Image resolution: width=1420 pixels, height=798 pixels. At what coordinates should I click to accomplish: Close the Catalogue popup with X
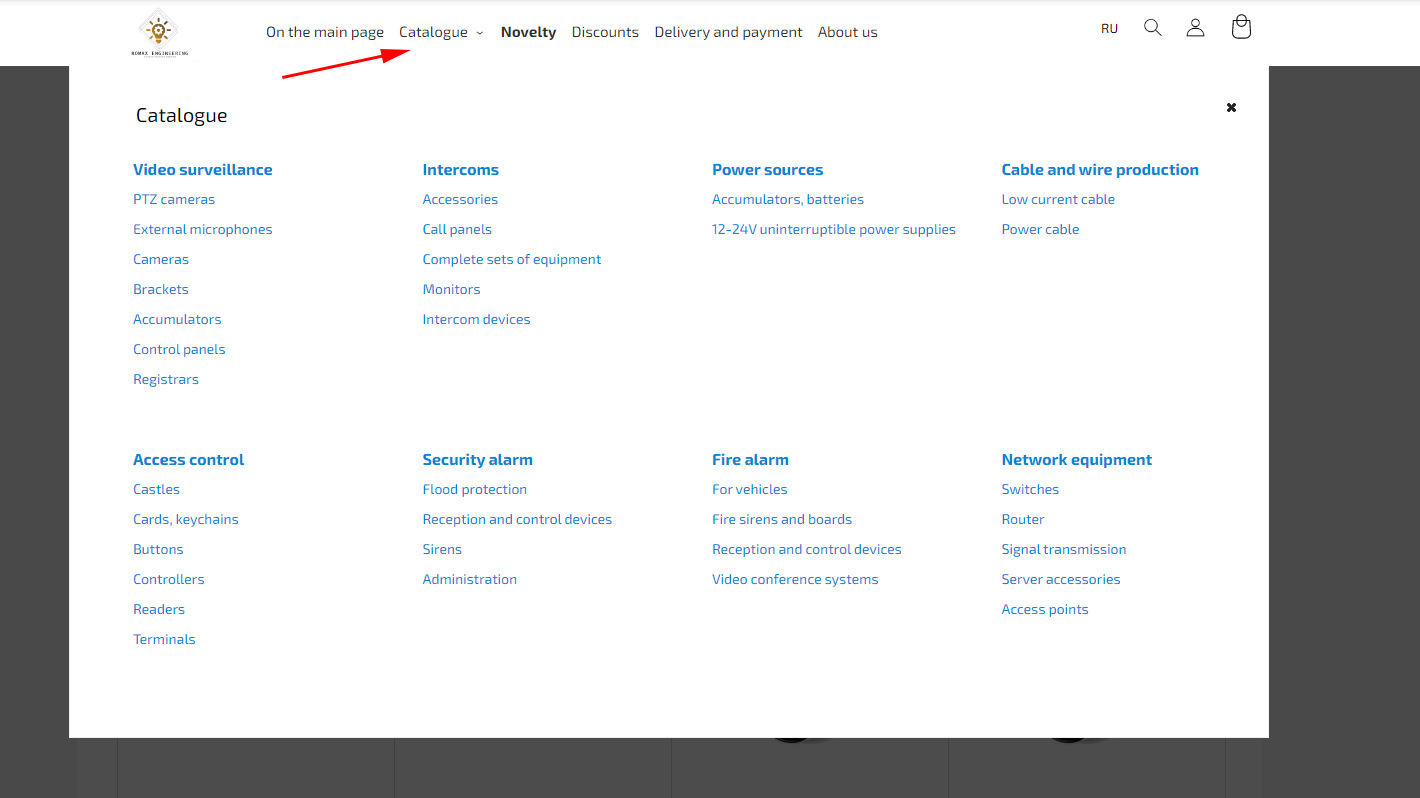pyautogui.click(x=1231, y=107)
